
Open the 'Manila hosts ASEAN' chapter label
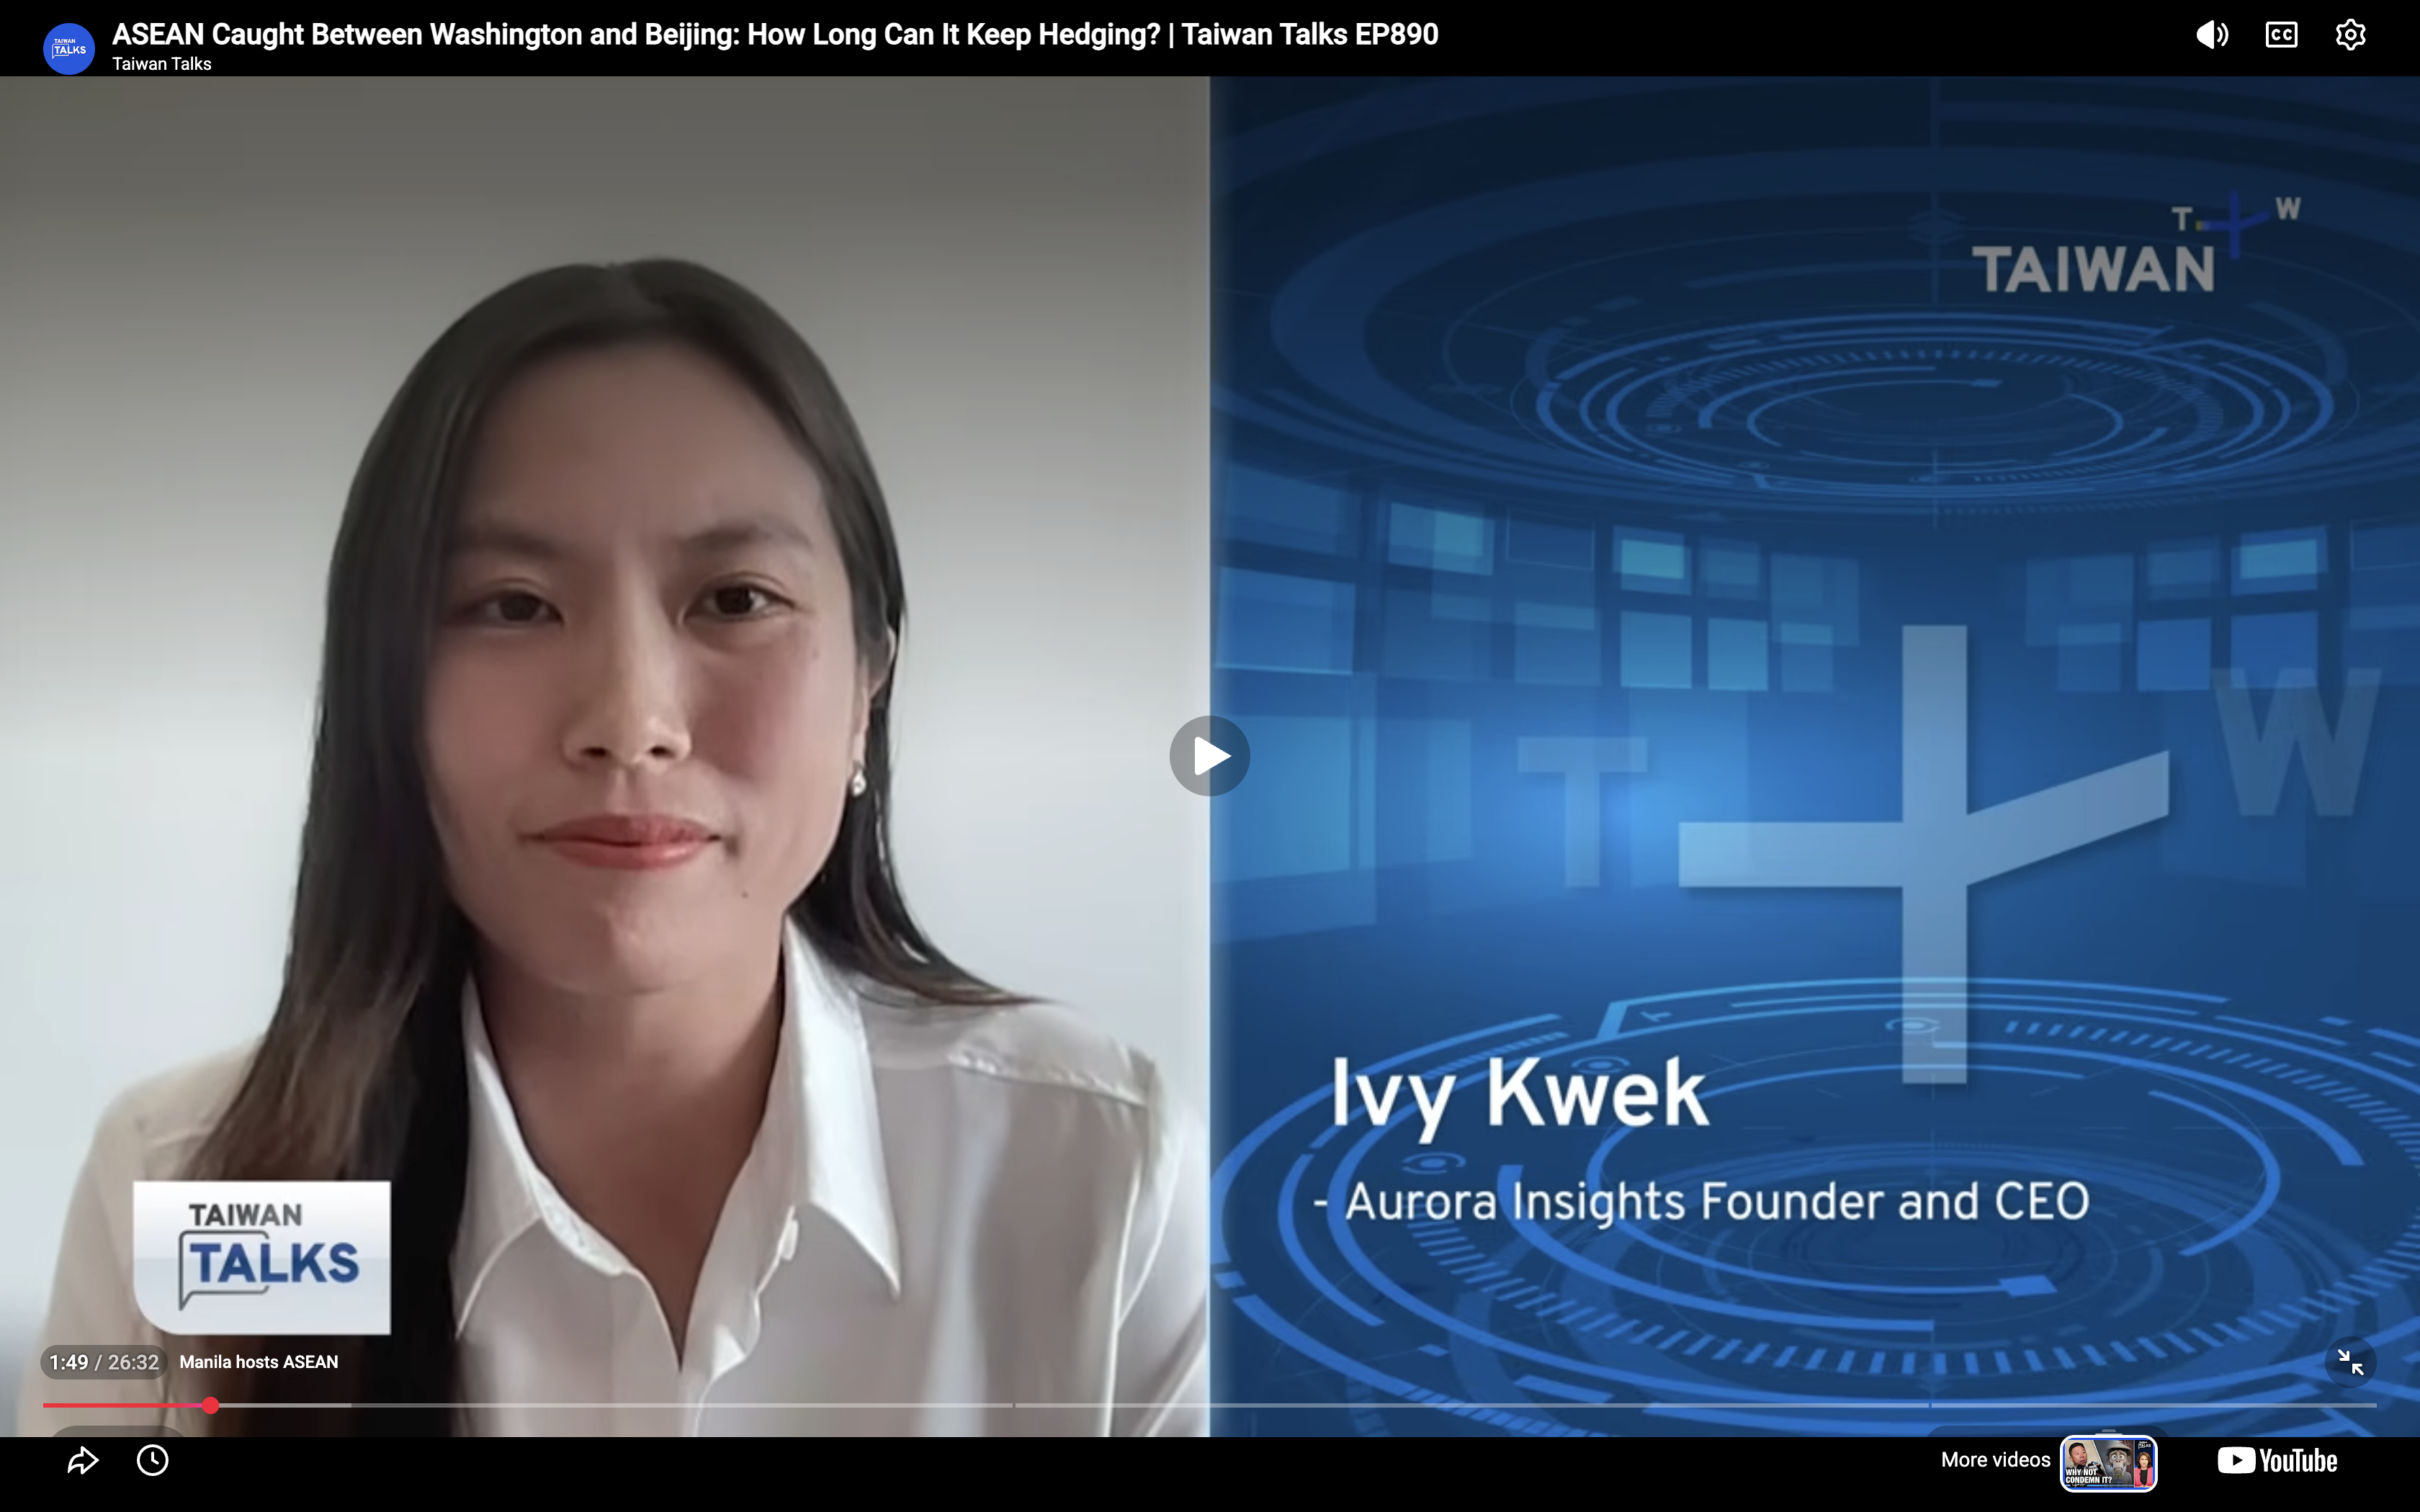[259, 1362]
